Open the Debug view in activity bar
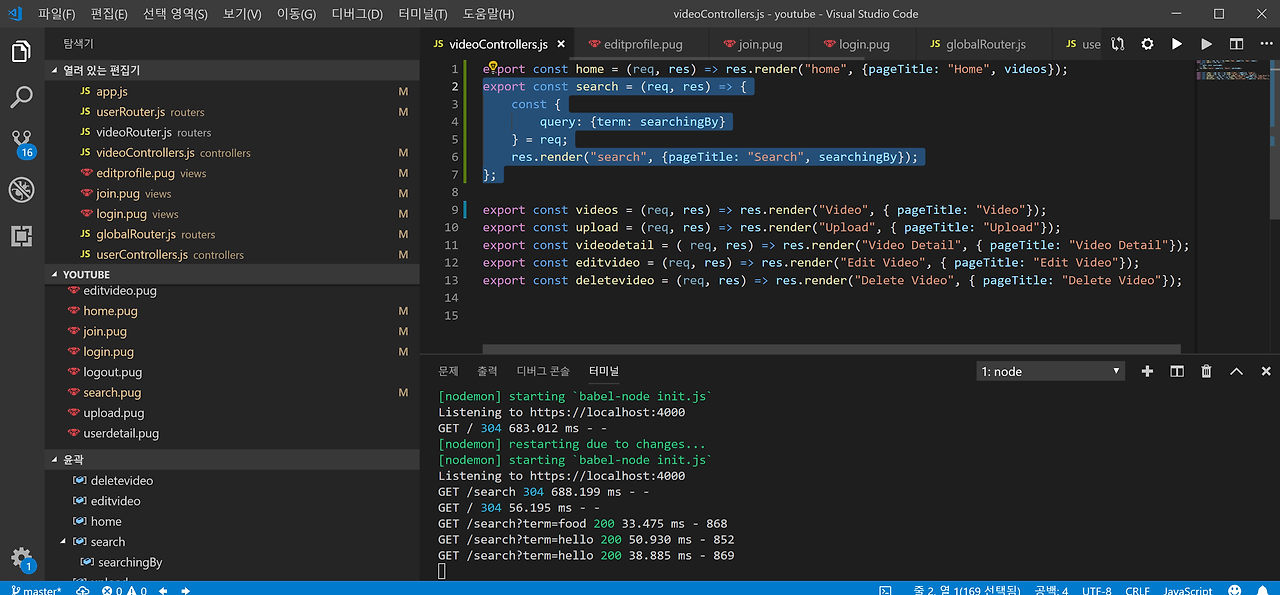This screenshot has width=1280, height=595. [22, 190]
